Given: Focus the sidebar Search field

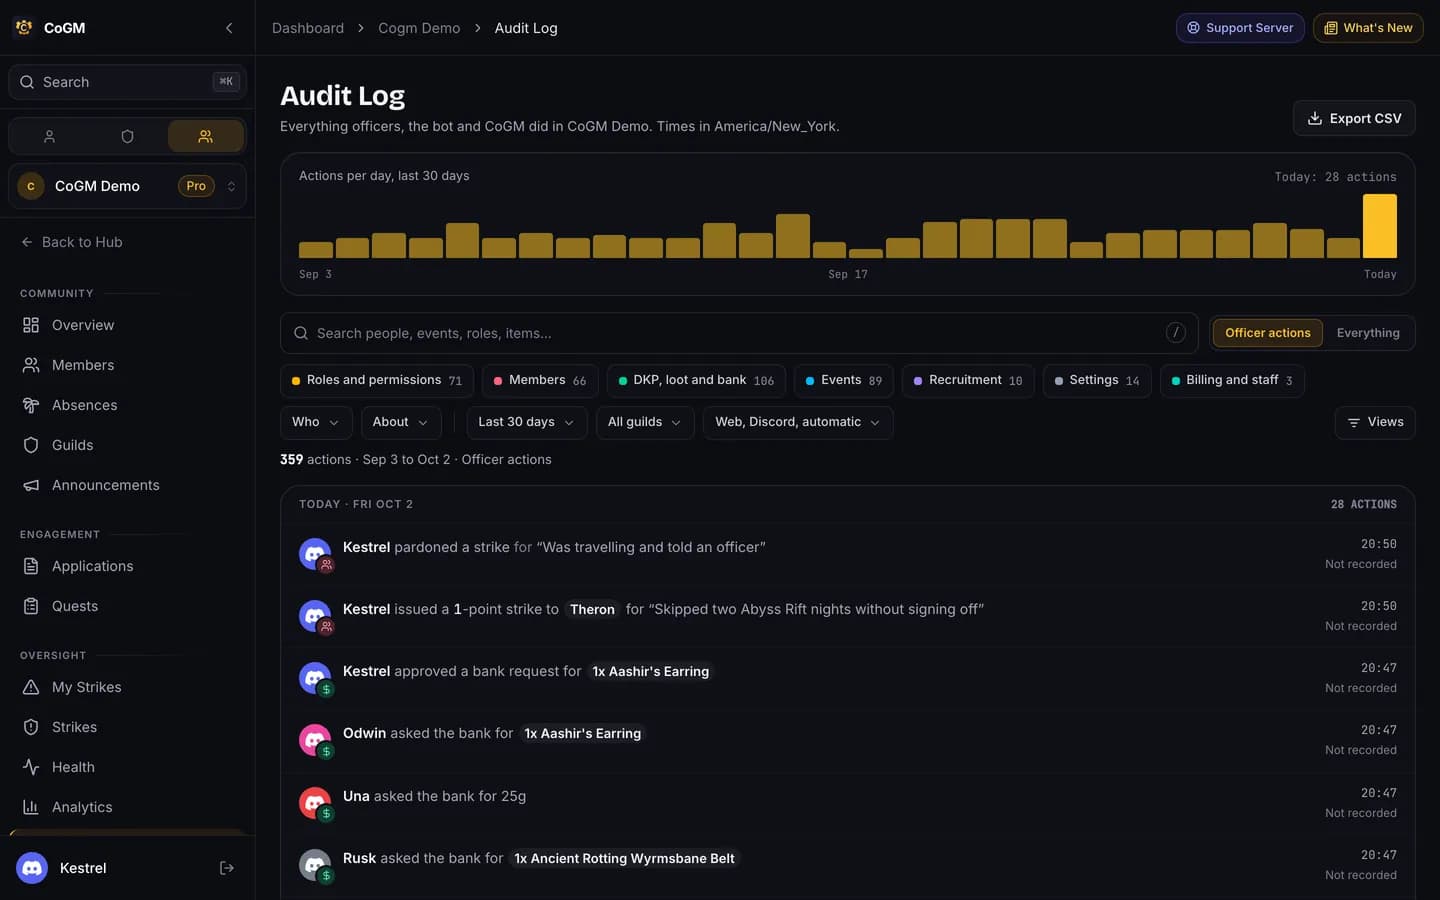Looking at the screenshot, I should tap(127, 82).
